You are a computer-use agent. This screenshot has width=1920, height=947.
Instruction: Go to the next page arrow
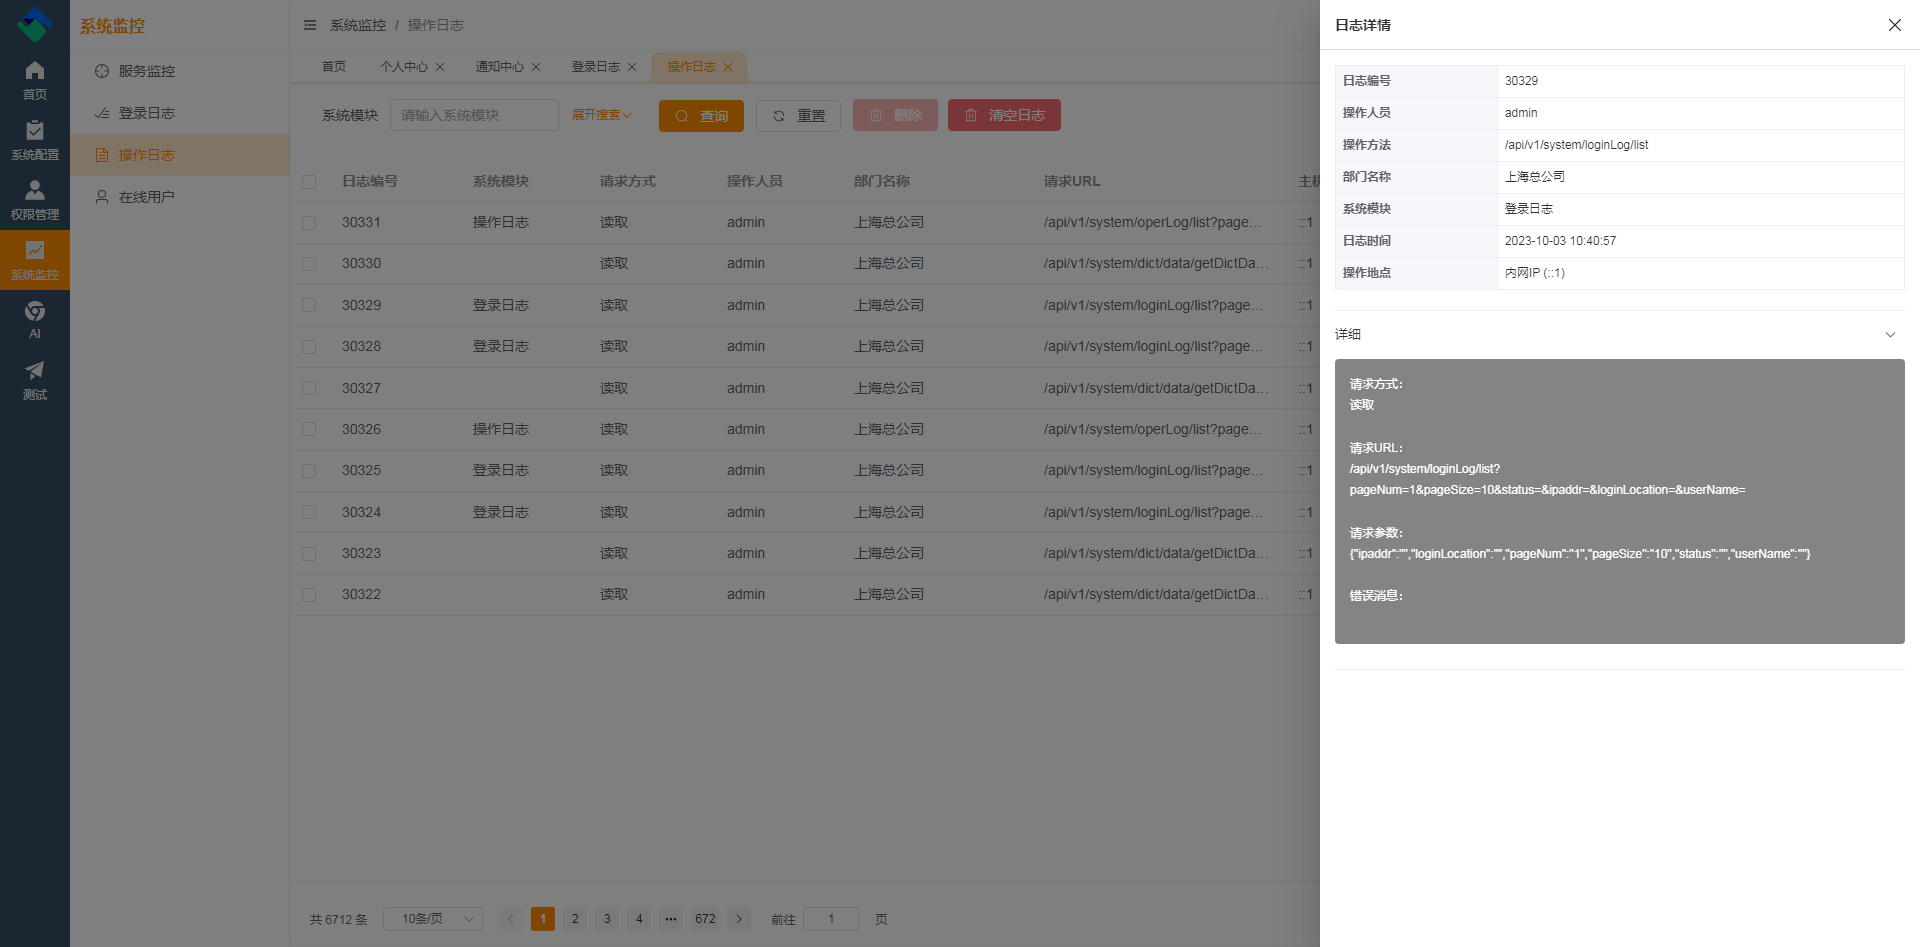[x=739, y=919]
